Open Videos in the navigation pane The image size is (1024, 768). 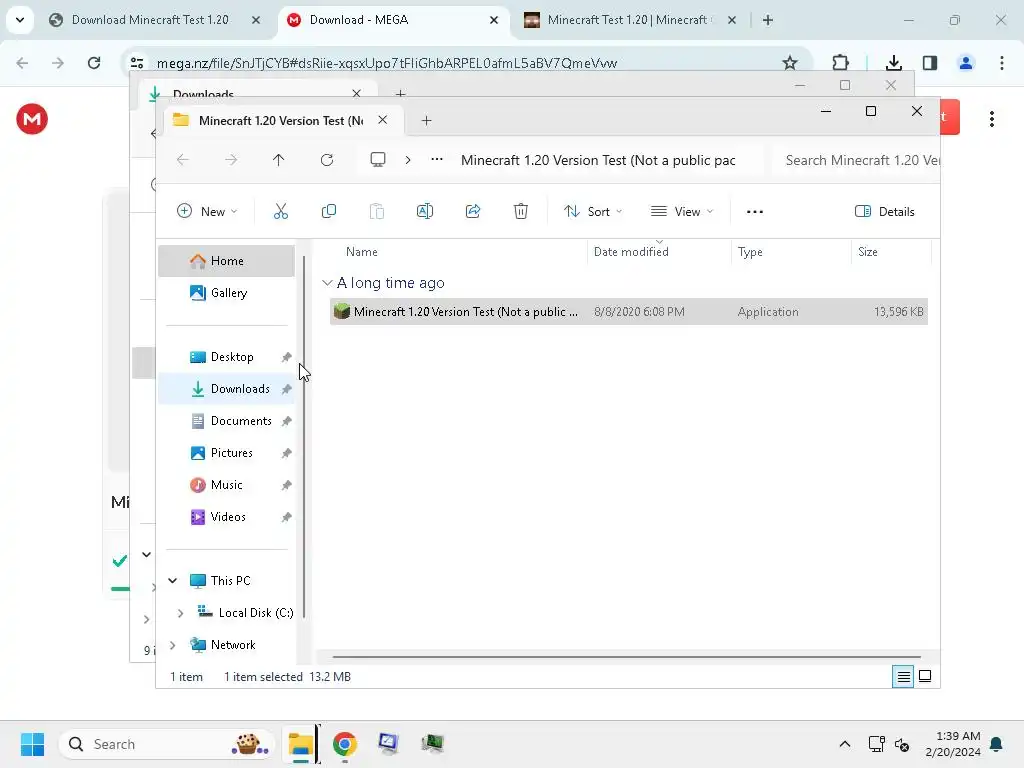227,517
